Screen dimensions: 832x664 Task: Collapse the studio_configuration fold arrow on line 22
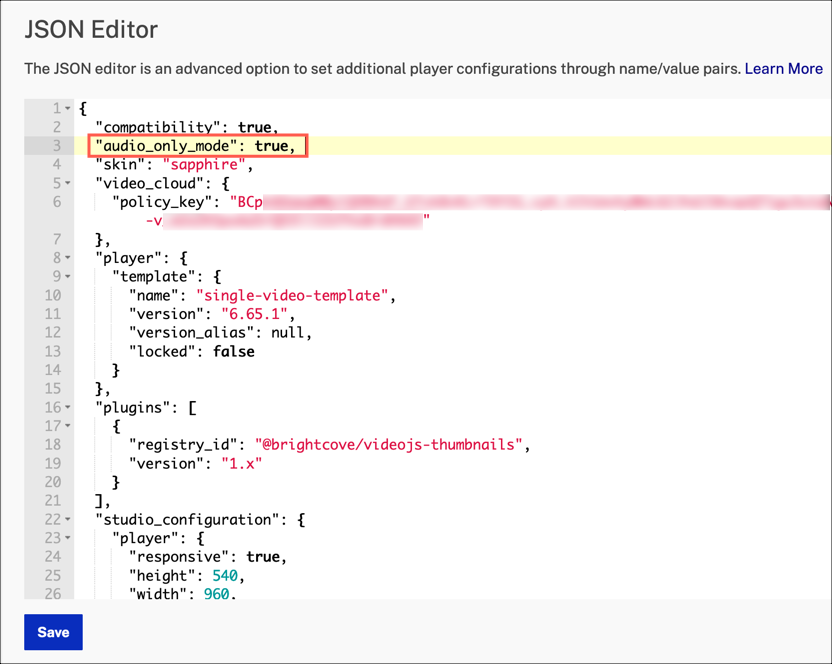point(68,519)
